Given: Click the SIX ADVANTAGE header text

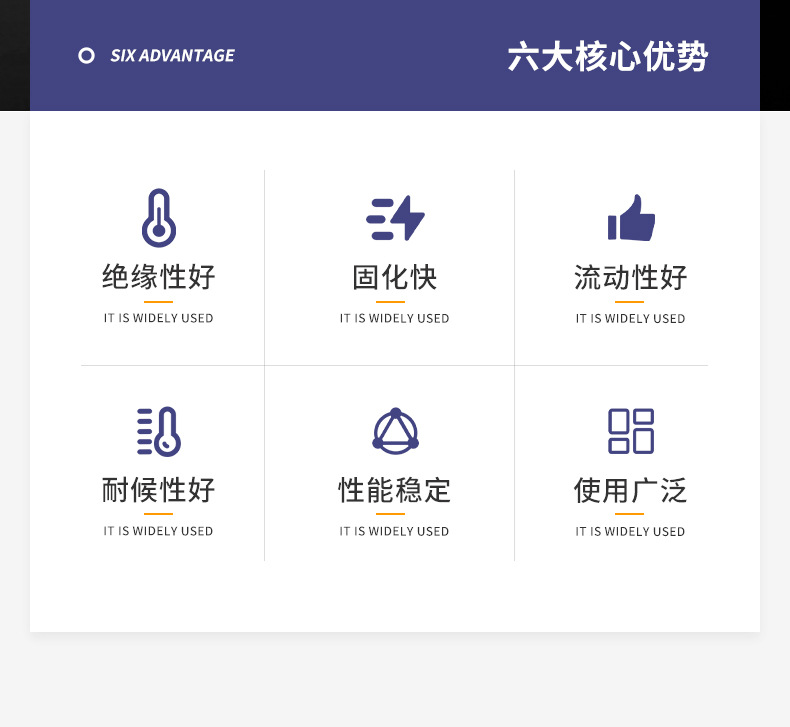Looking at the screenshot, I should coord(172,56).
